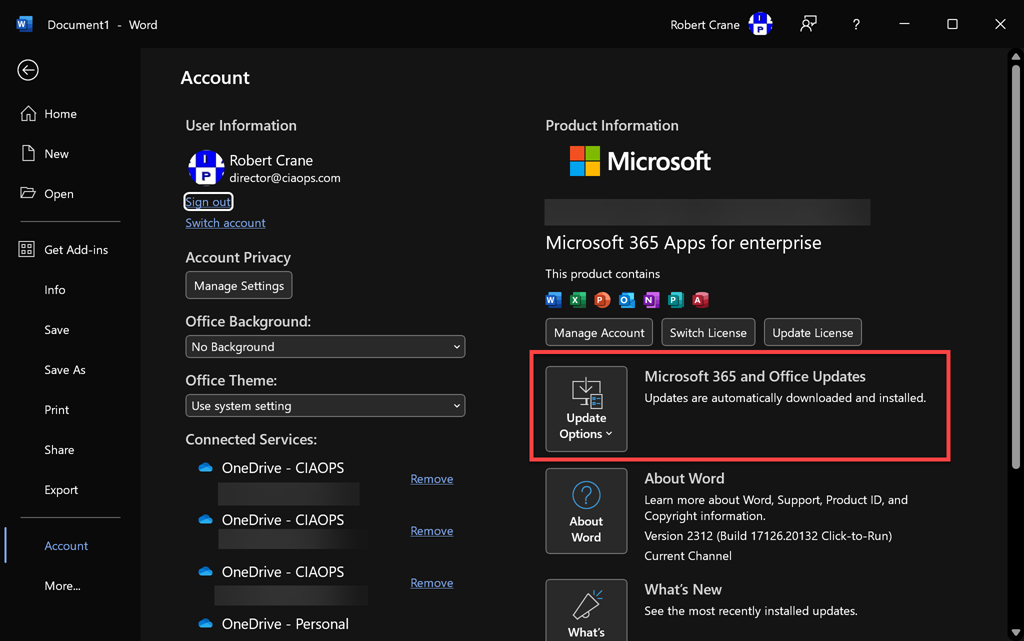This screenshot has width=1024, height=641.
Task: Click the Word app icon in title bar
Action: 24,24
